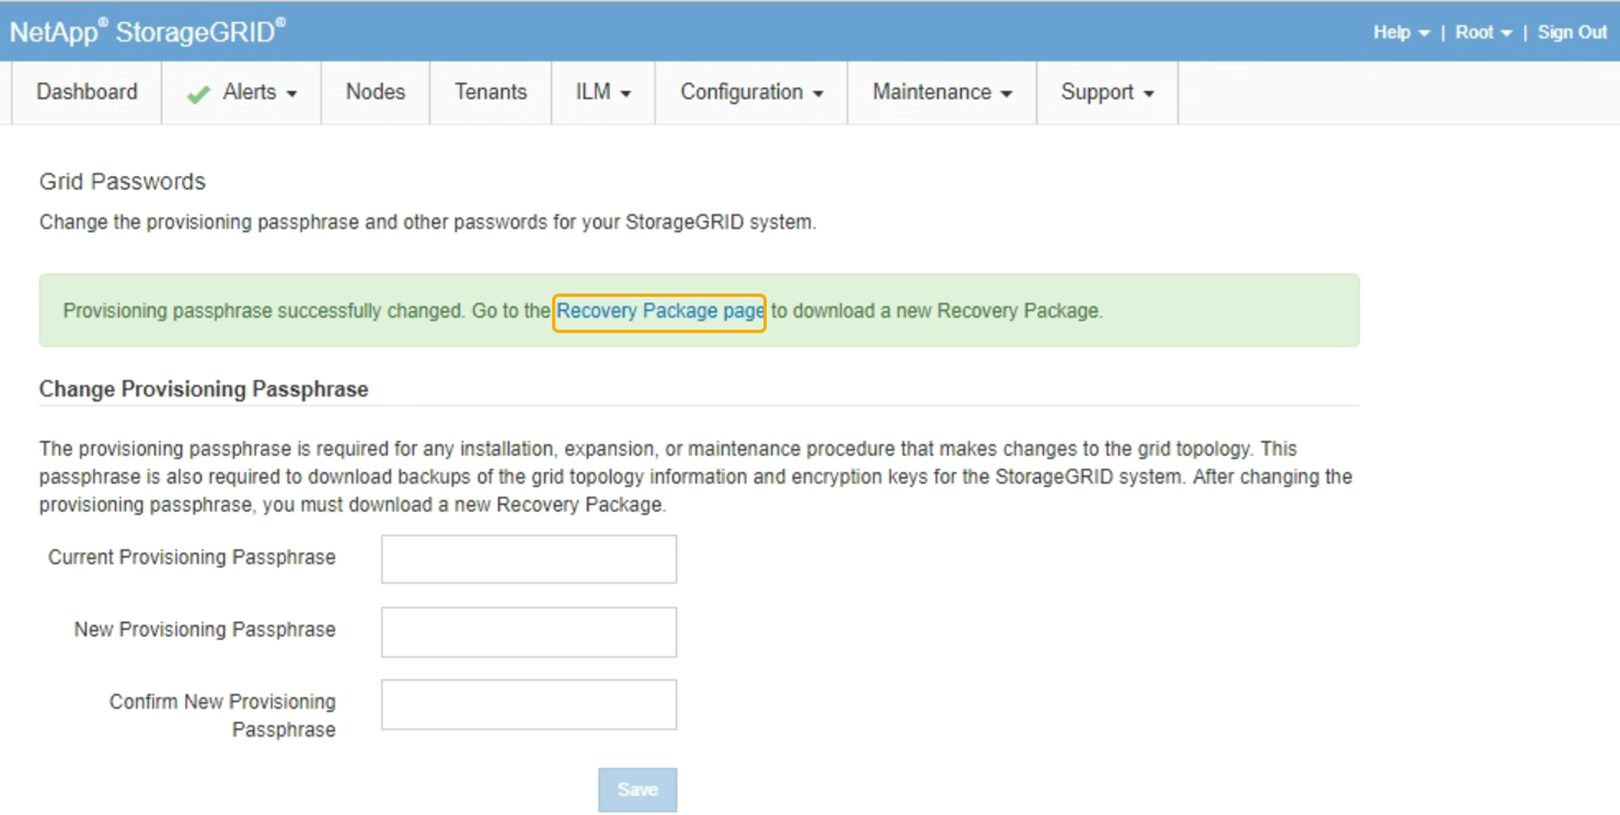
Task: Follow the Recovery Package page link
Action: pyautogui.click(x=660, y=311)
